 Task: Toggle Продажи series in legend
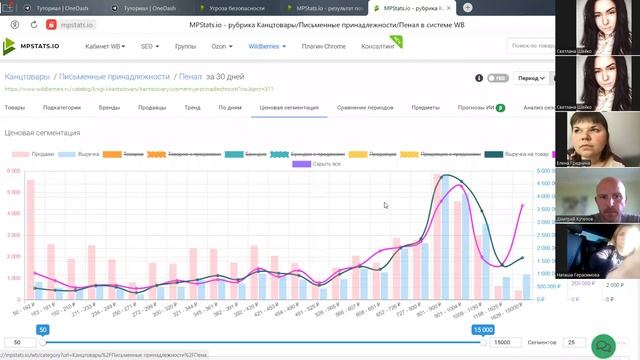(33, 154)
